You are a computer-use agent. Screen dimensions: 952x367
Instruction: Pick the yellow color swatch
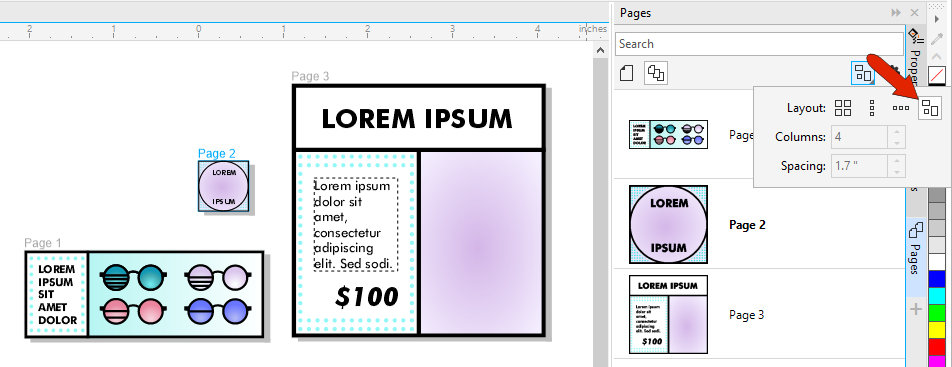click(938, 329)
